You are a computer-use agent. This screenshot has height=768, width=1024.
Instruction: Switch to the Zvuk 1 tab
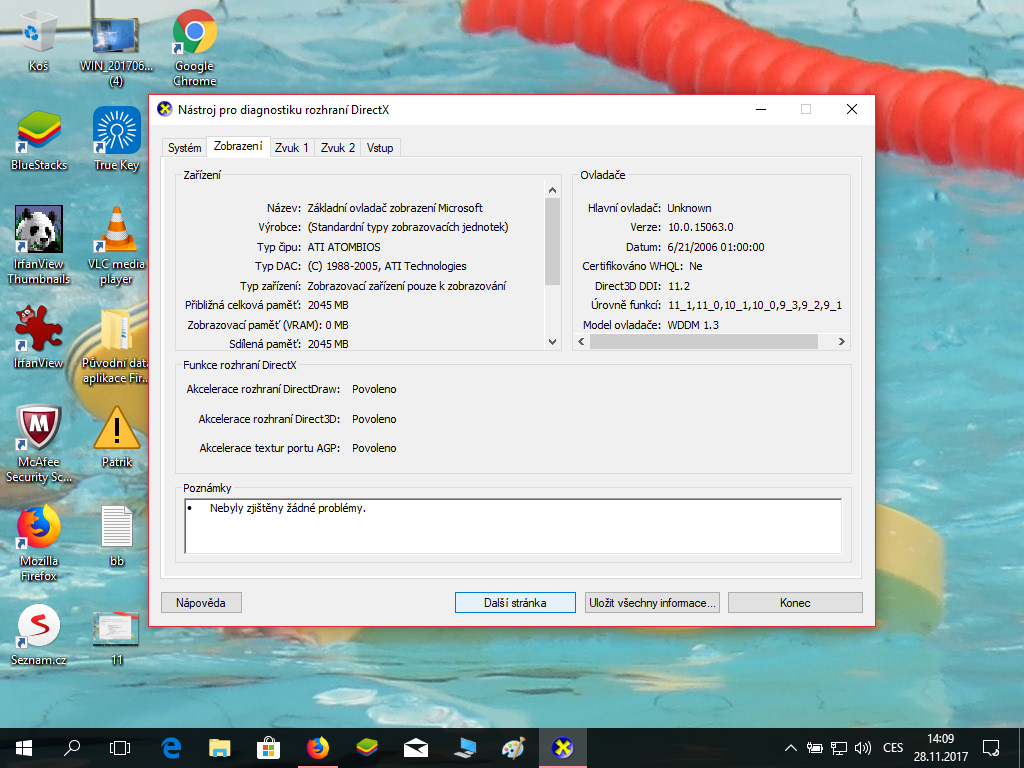(291, 148)
